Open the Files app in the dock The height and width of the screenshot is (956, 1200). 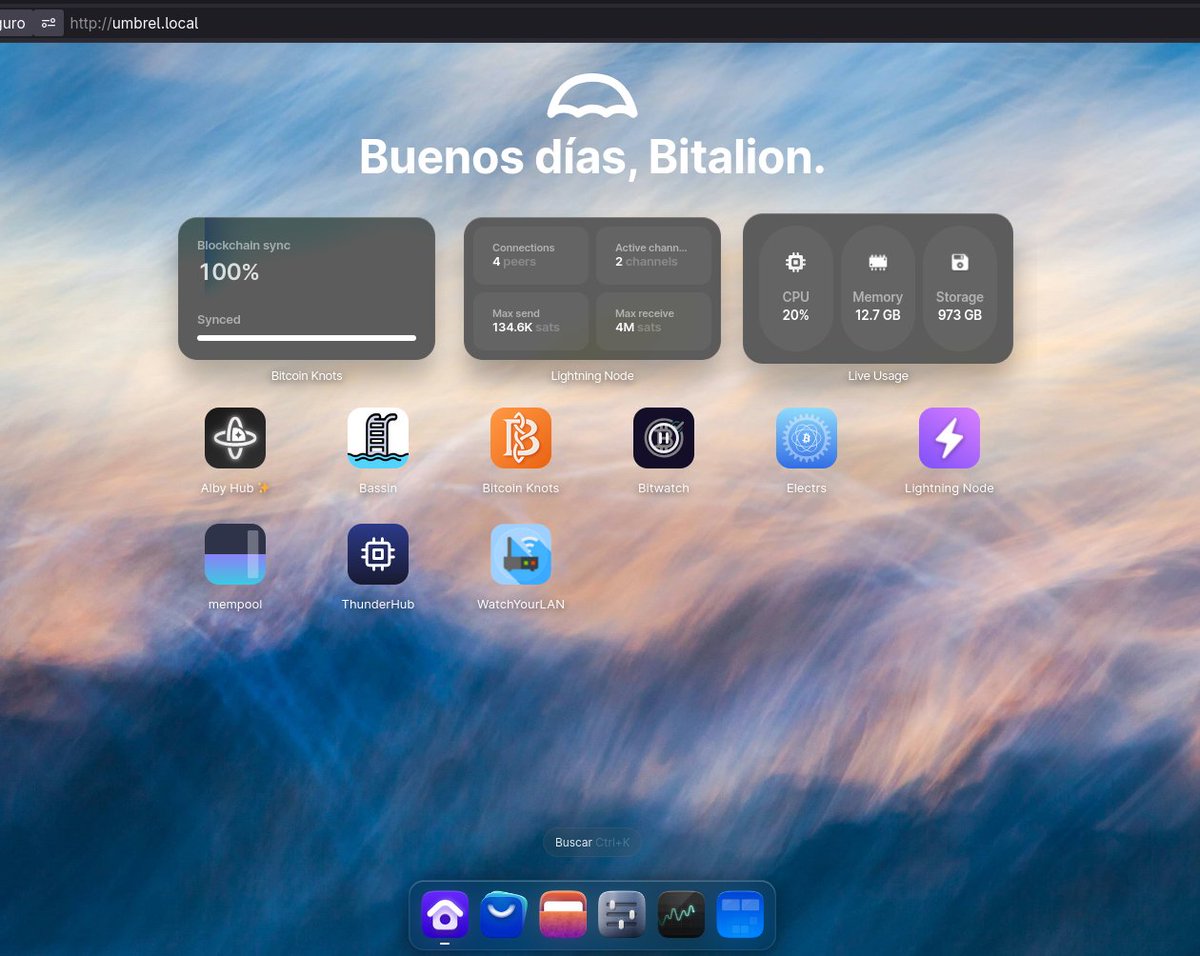563,914
